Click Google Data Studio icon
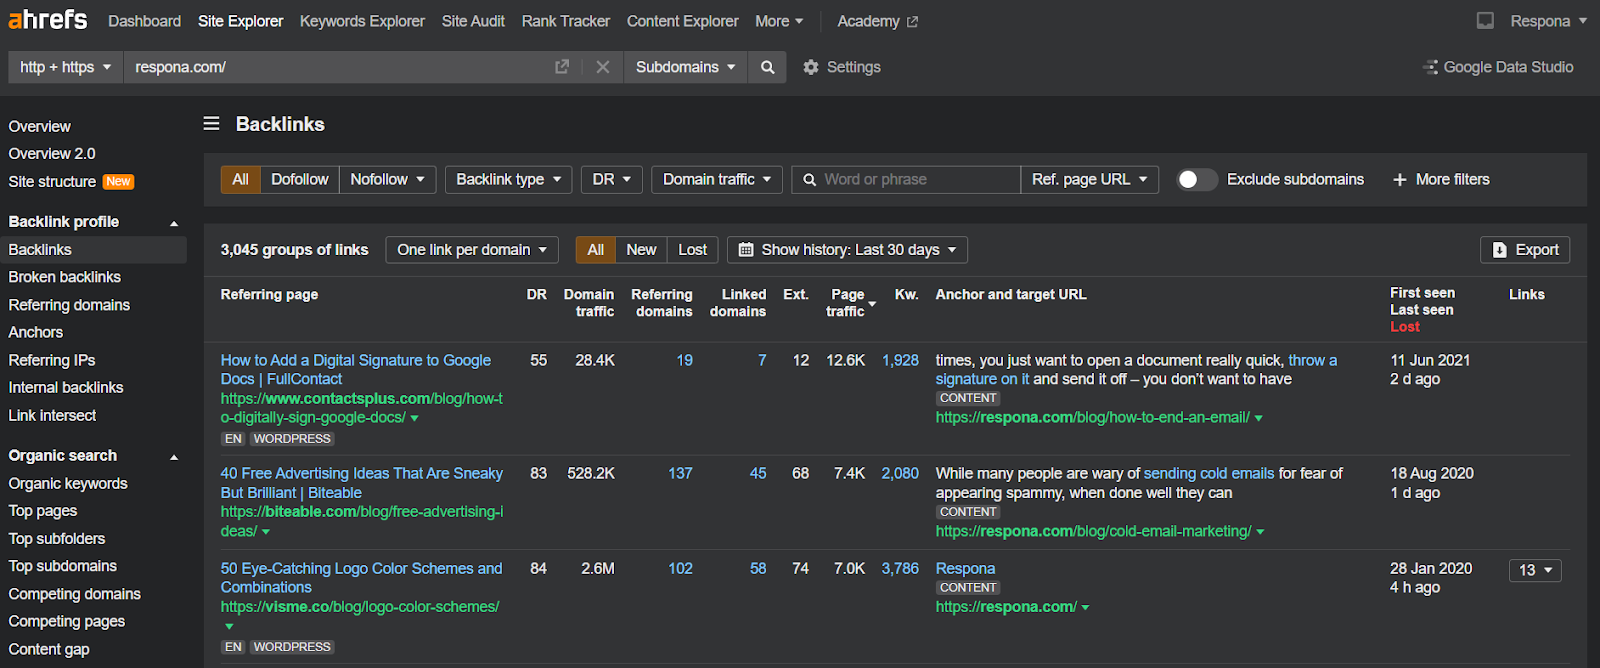1600x668 pixels. [1430, 67]
